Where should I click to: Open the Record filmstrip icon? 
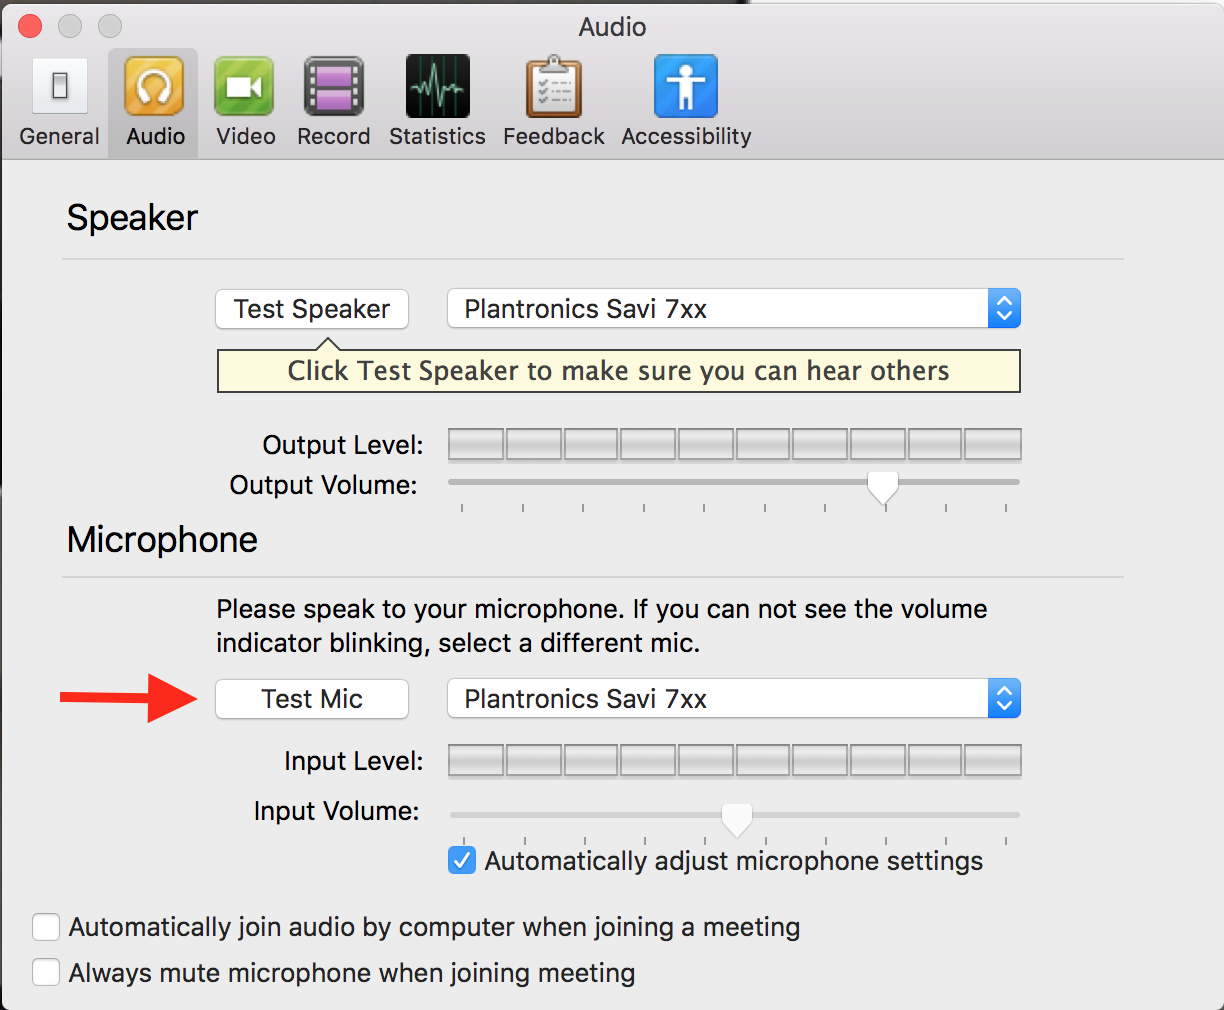pyautogui.click(x=333, y=87)
